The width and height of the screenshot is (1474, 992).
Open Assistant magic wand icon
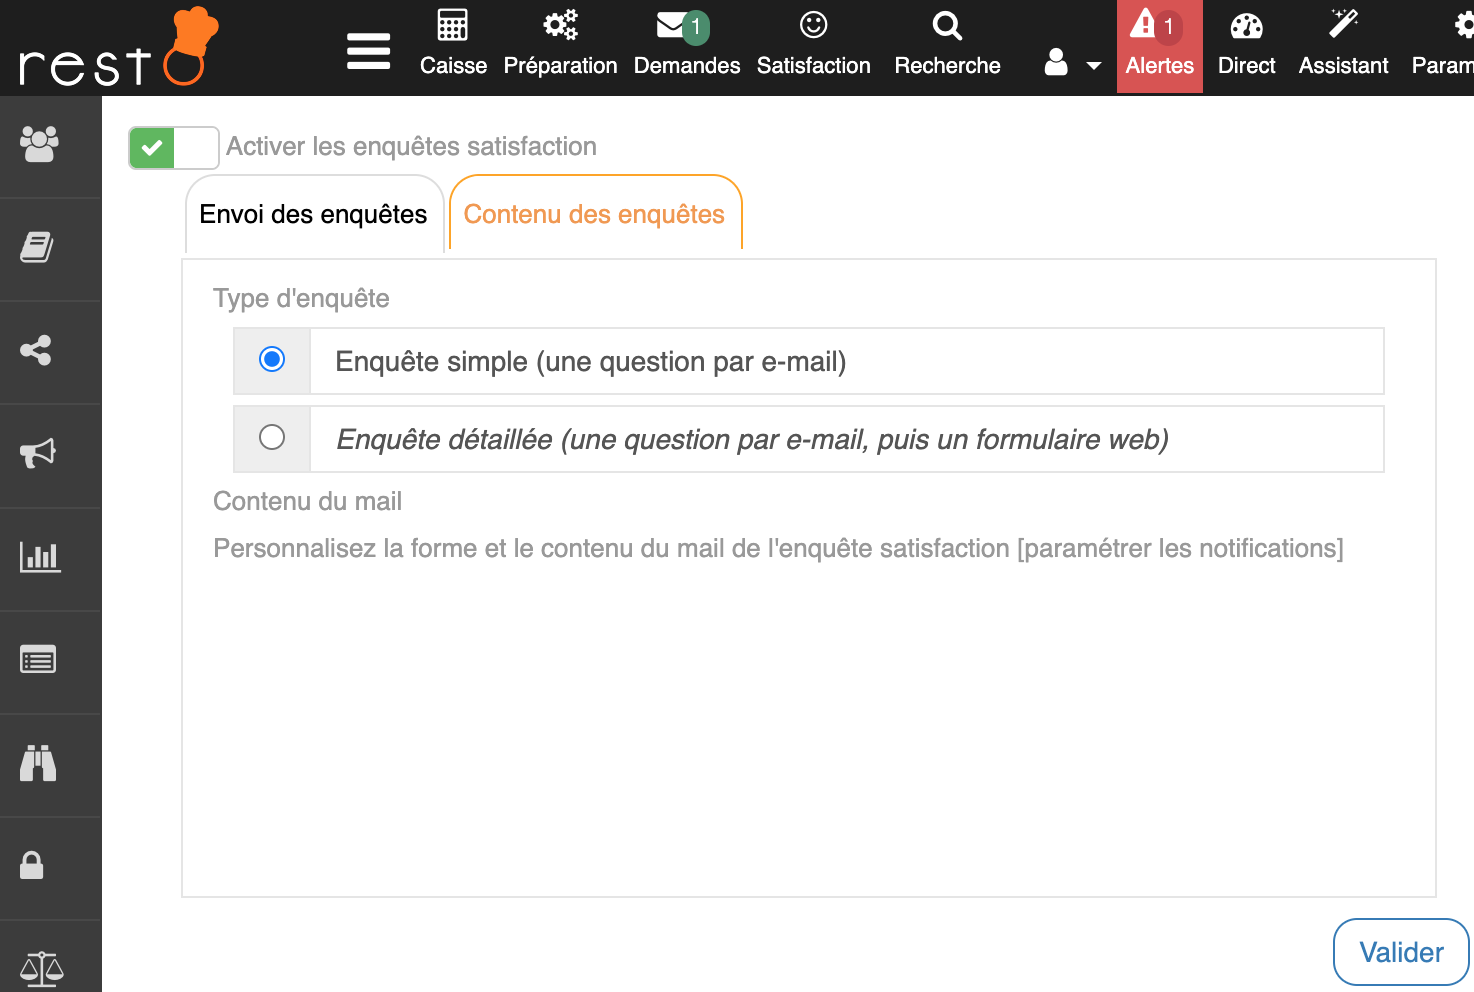tap(1343, 24)
